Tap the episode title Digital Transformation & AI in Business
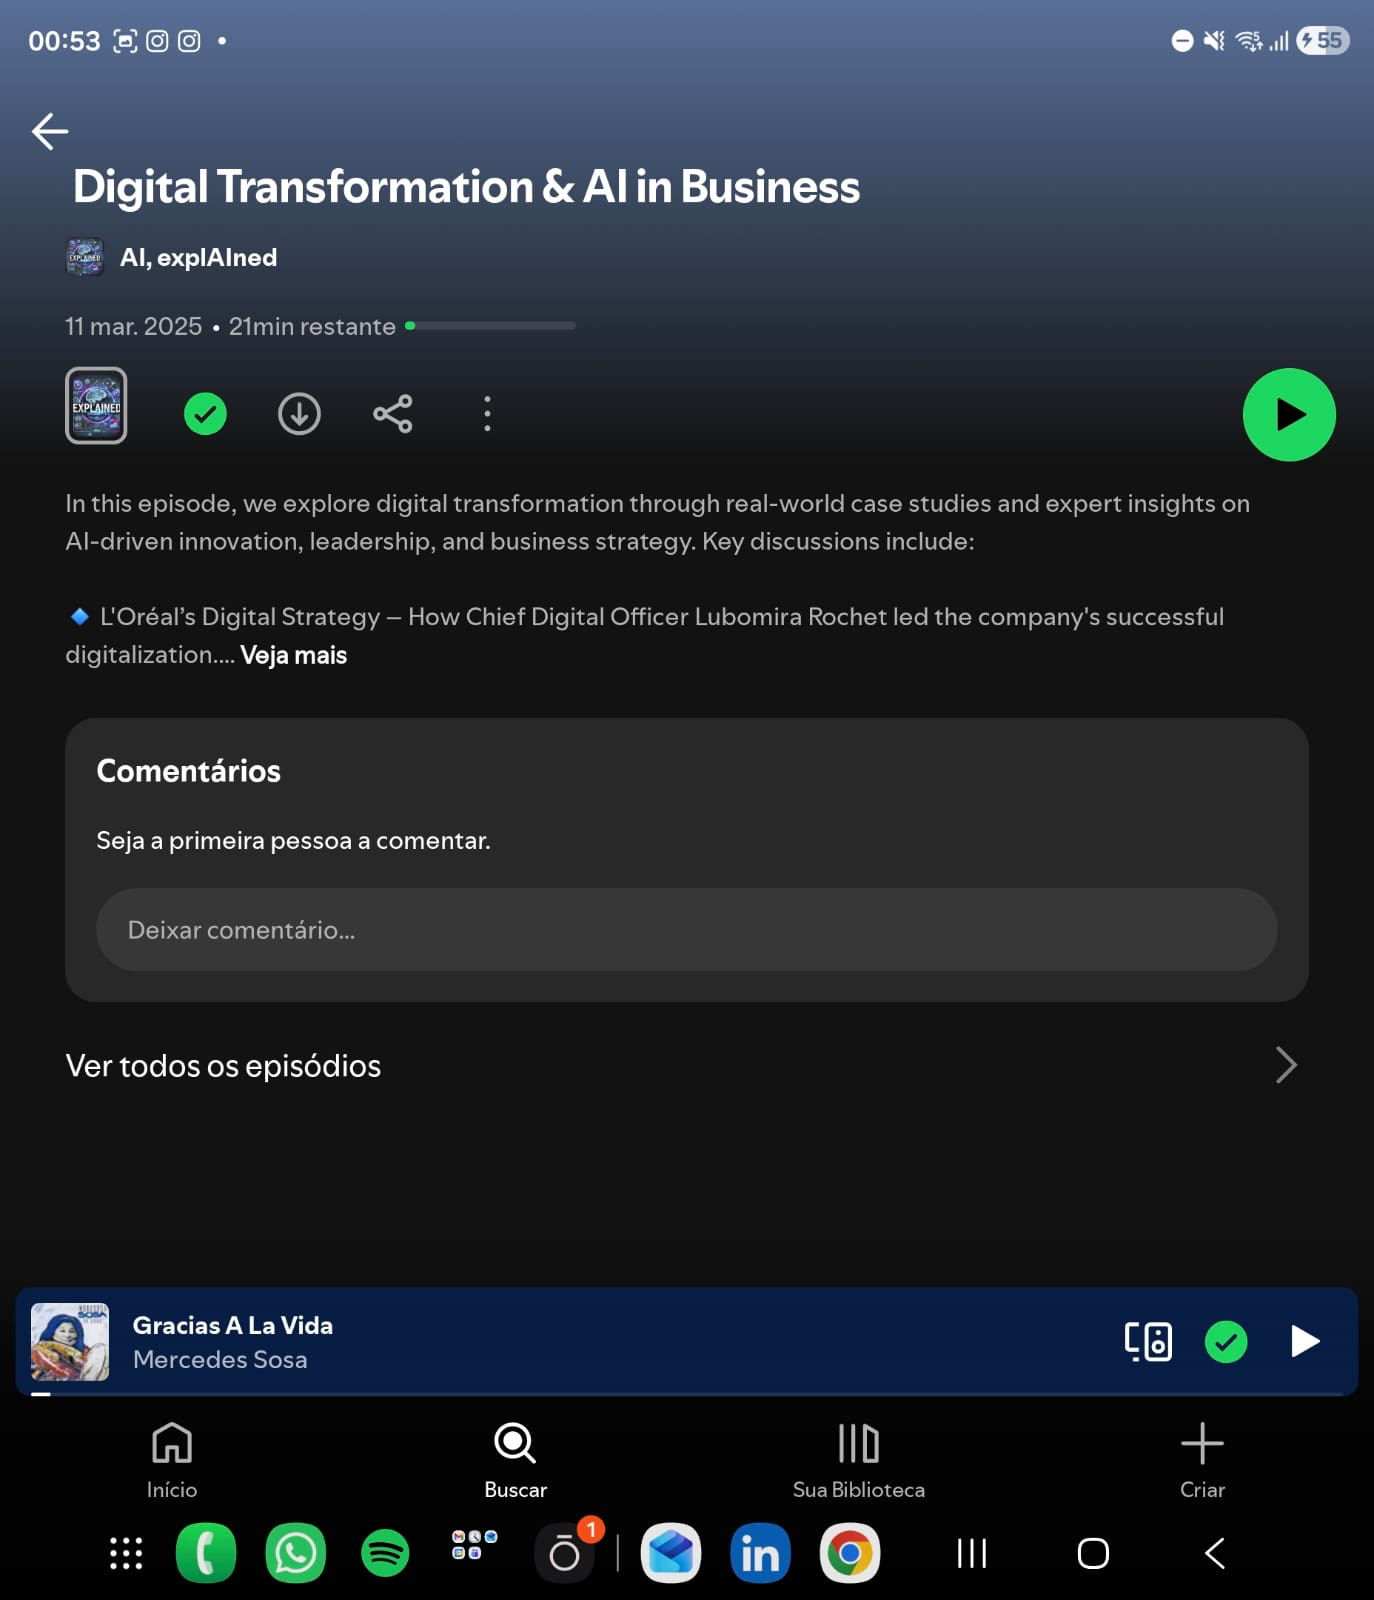Image resolution: width=1374 pixels, height=1600 pixels. click(467, 187)
